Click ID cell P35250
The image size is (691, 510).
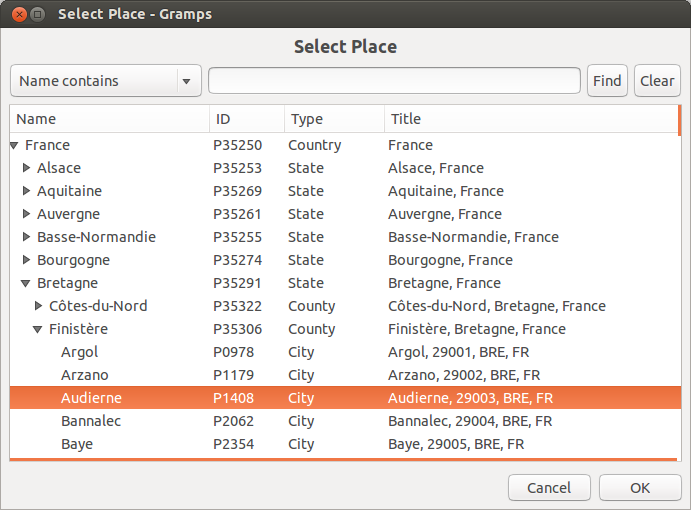coord(238,145)
